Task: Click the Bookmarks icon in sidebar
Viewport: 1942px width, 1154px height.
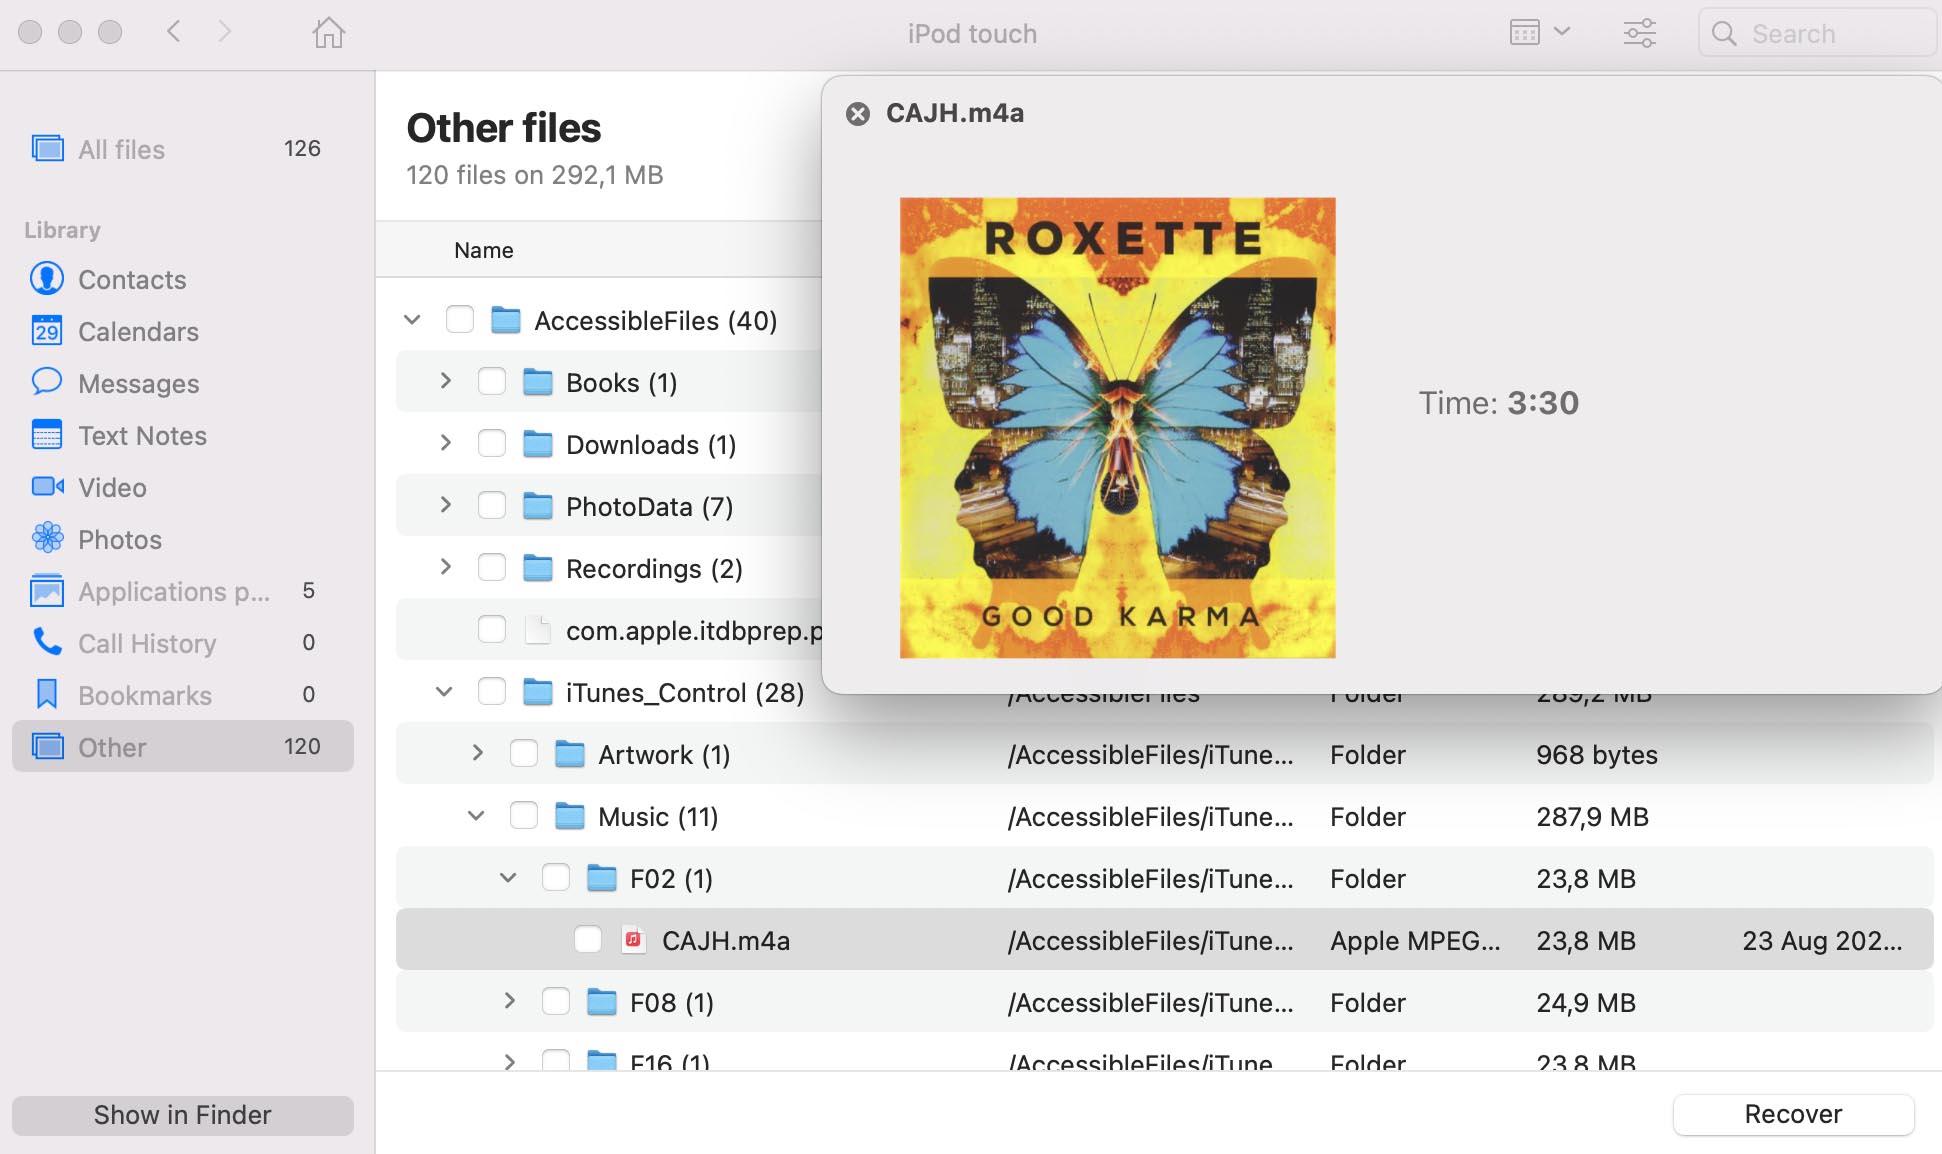Action: pos(47,694)
